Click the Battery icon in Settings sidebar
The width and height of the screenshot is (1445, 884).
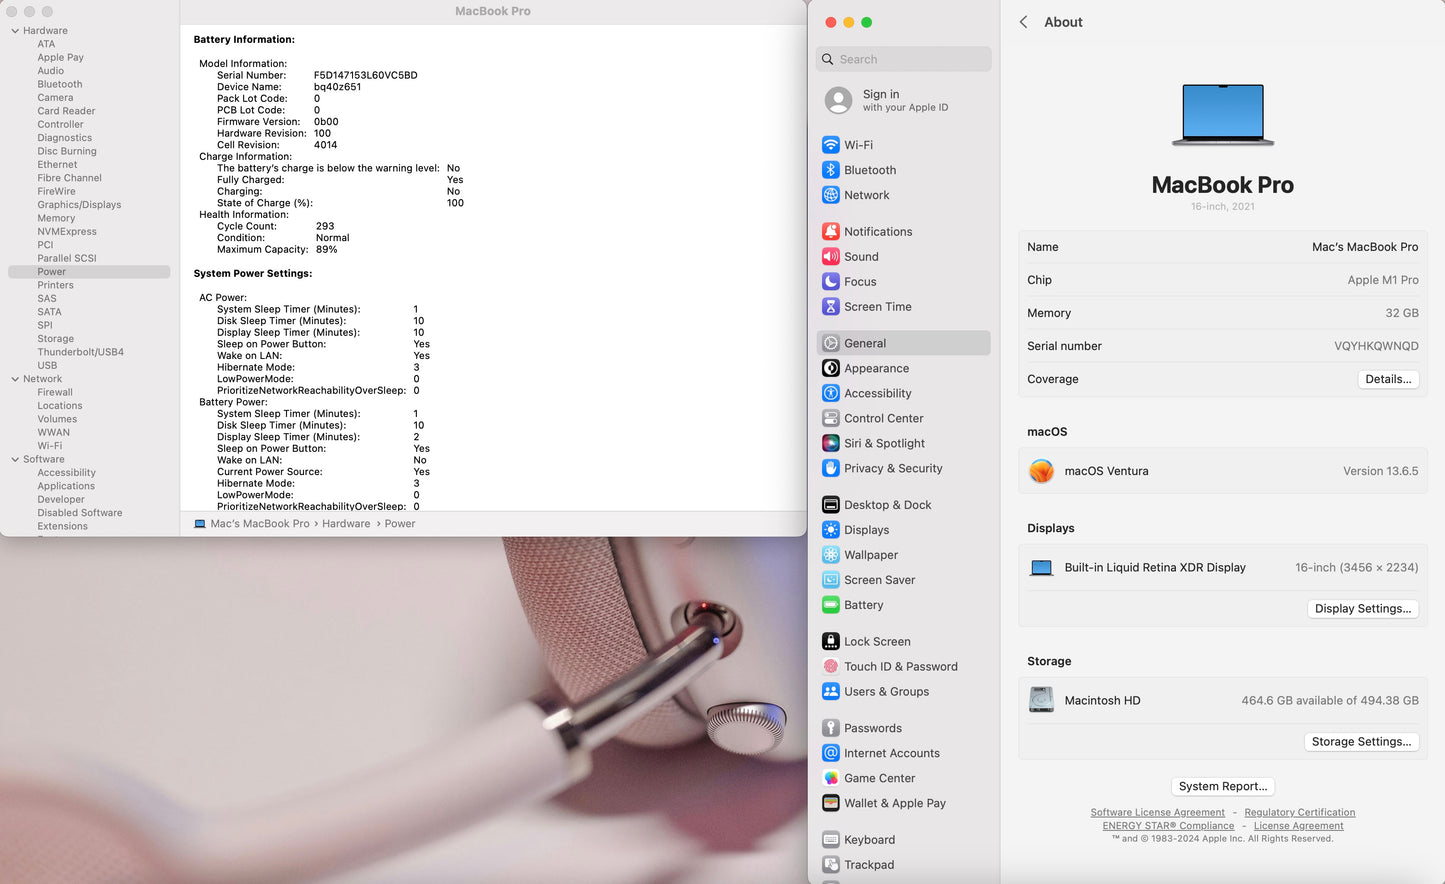pos(830,605)
